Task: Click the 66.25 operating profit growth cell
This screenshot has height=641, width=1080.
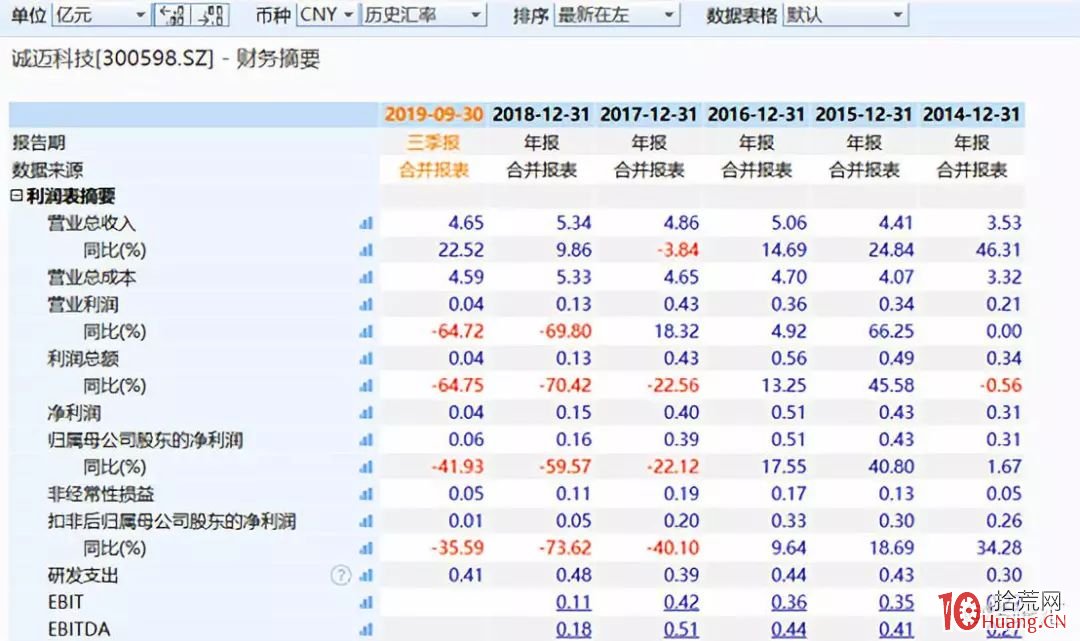Action: (891, 332)
